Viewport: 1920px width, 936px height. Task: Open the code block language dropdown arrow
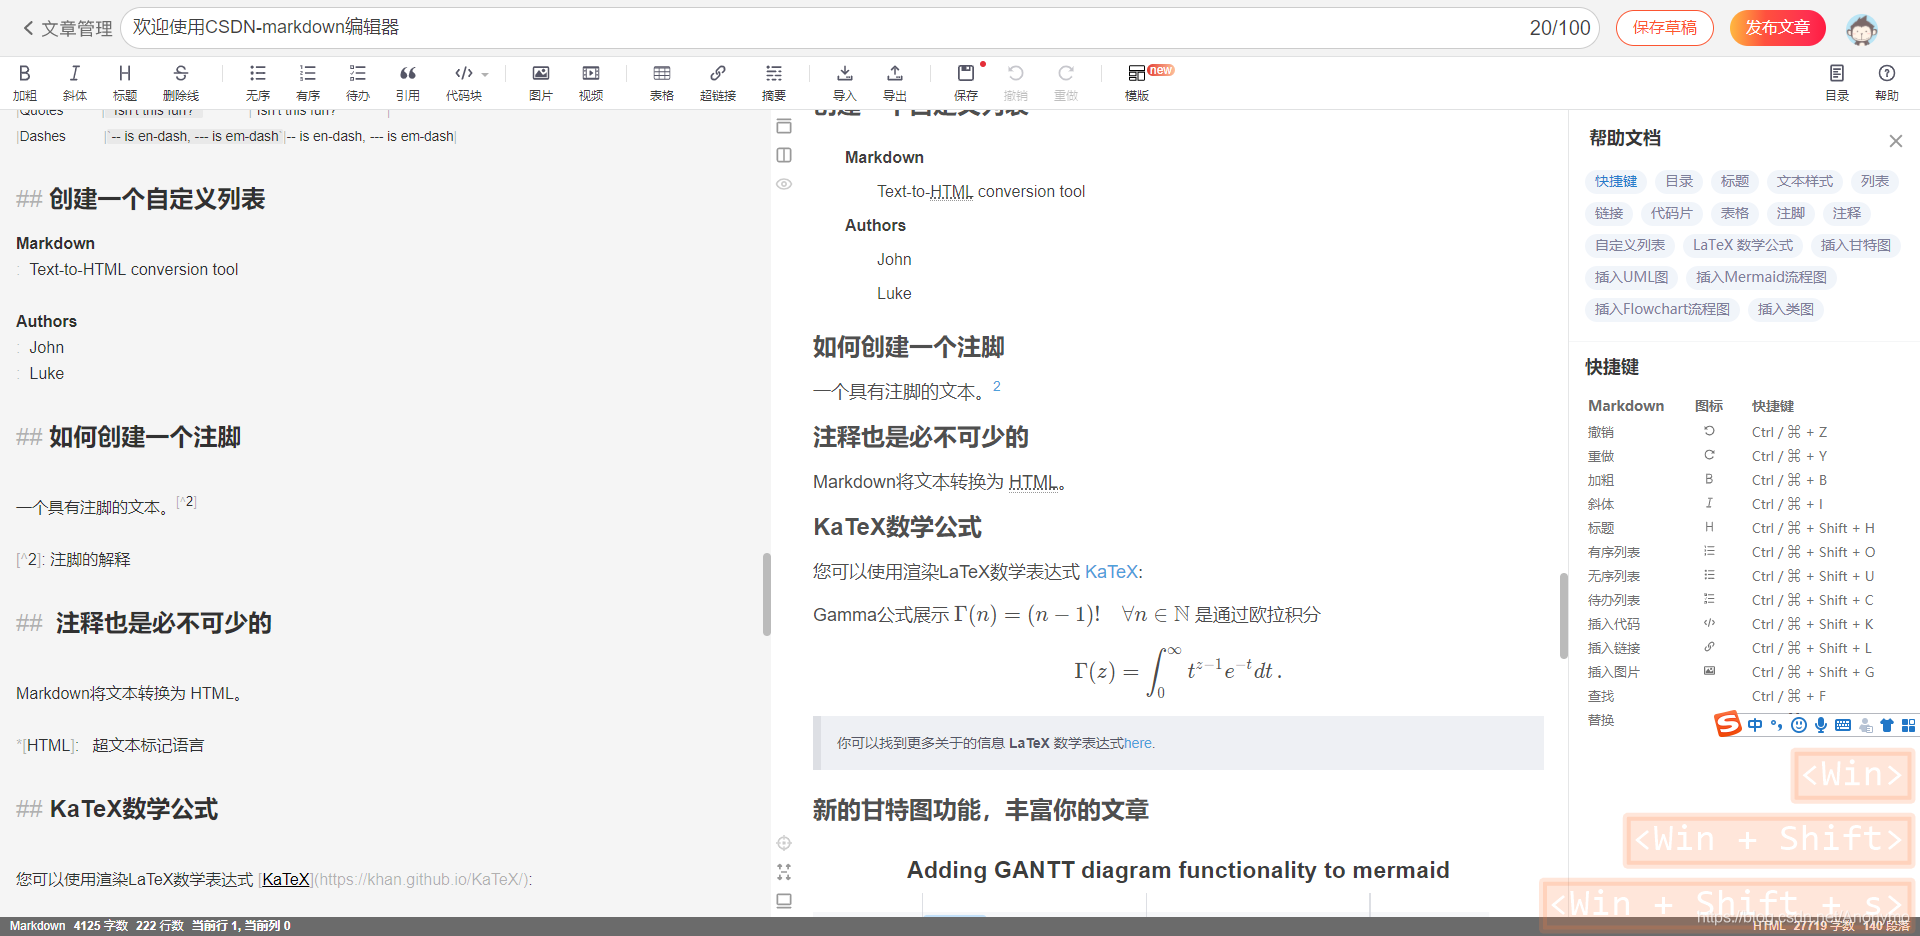485,74
